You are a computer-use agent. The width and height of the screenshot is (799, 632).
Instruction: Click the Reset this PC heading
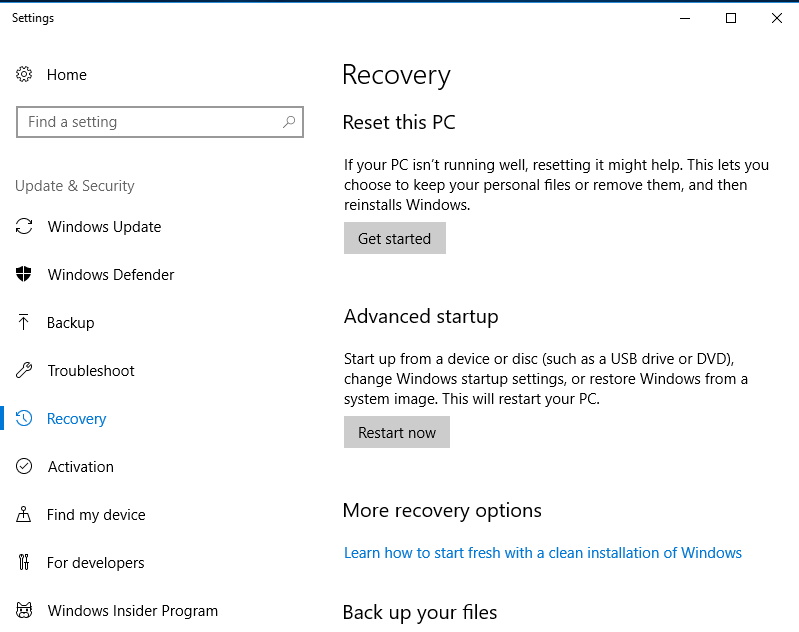[x=399, y=122]
